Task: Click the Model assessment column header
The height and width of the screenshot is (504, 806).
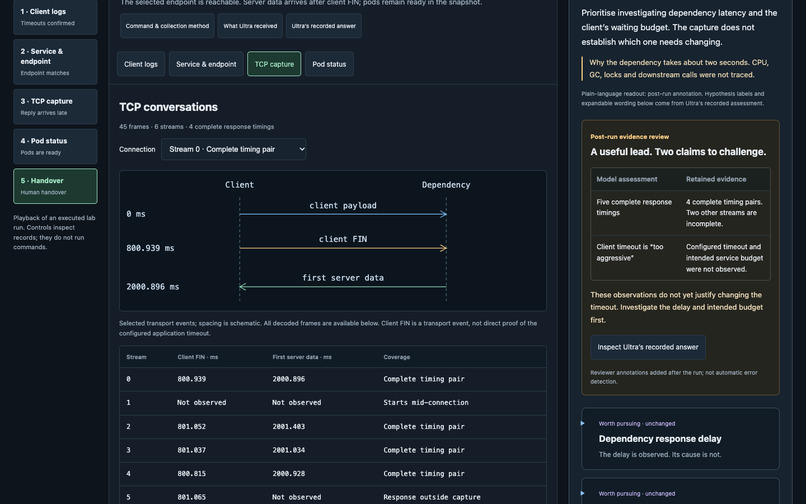Action: pyautogui.click(x=627, y=179)
